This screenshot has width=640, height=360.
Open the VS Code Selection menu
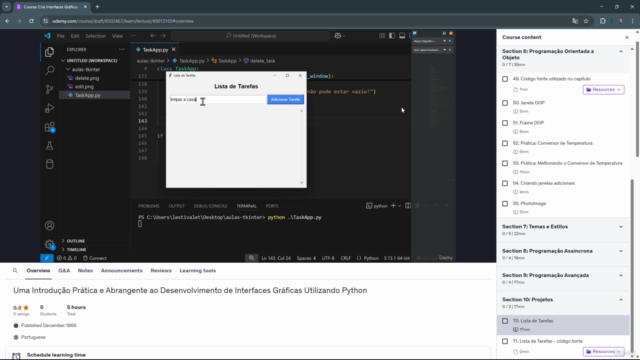[x=96, y=36]
